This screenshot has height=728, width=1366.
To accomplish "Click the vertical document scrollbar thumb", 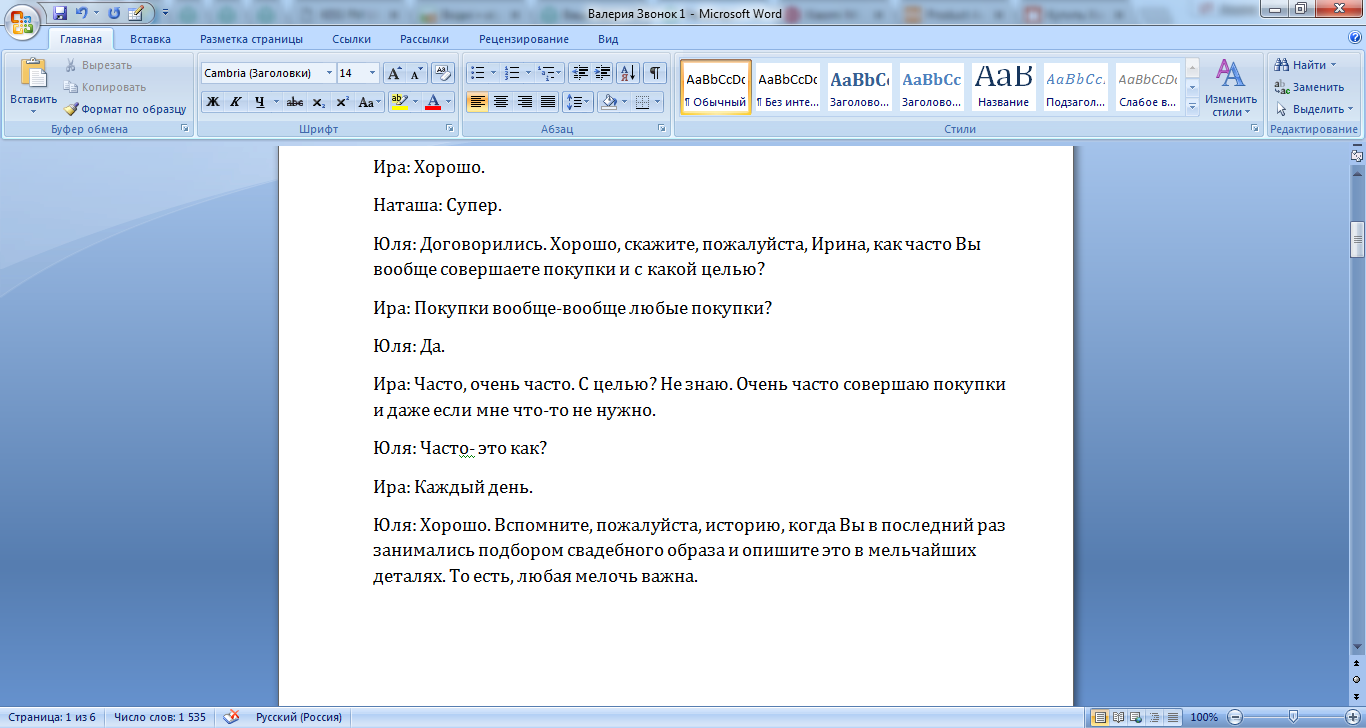I will [1357, 239].
